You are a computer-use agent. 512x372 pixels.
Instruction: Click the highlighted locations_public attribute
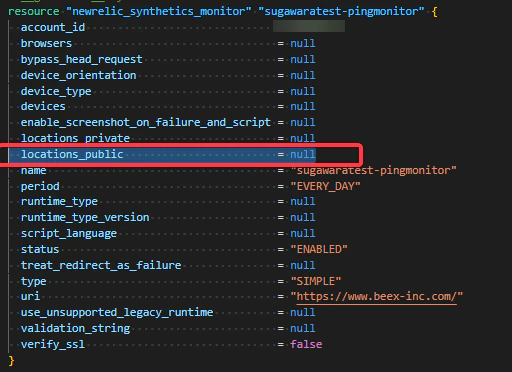click(72, 154)
